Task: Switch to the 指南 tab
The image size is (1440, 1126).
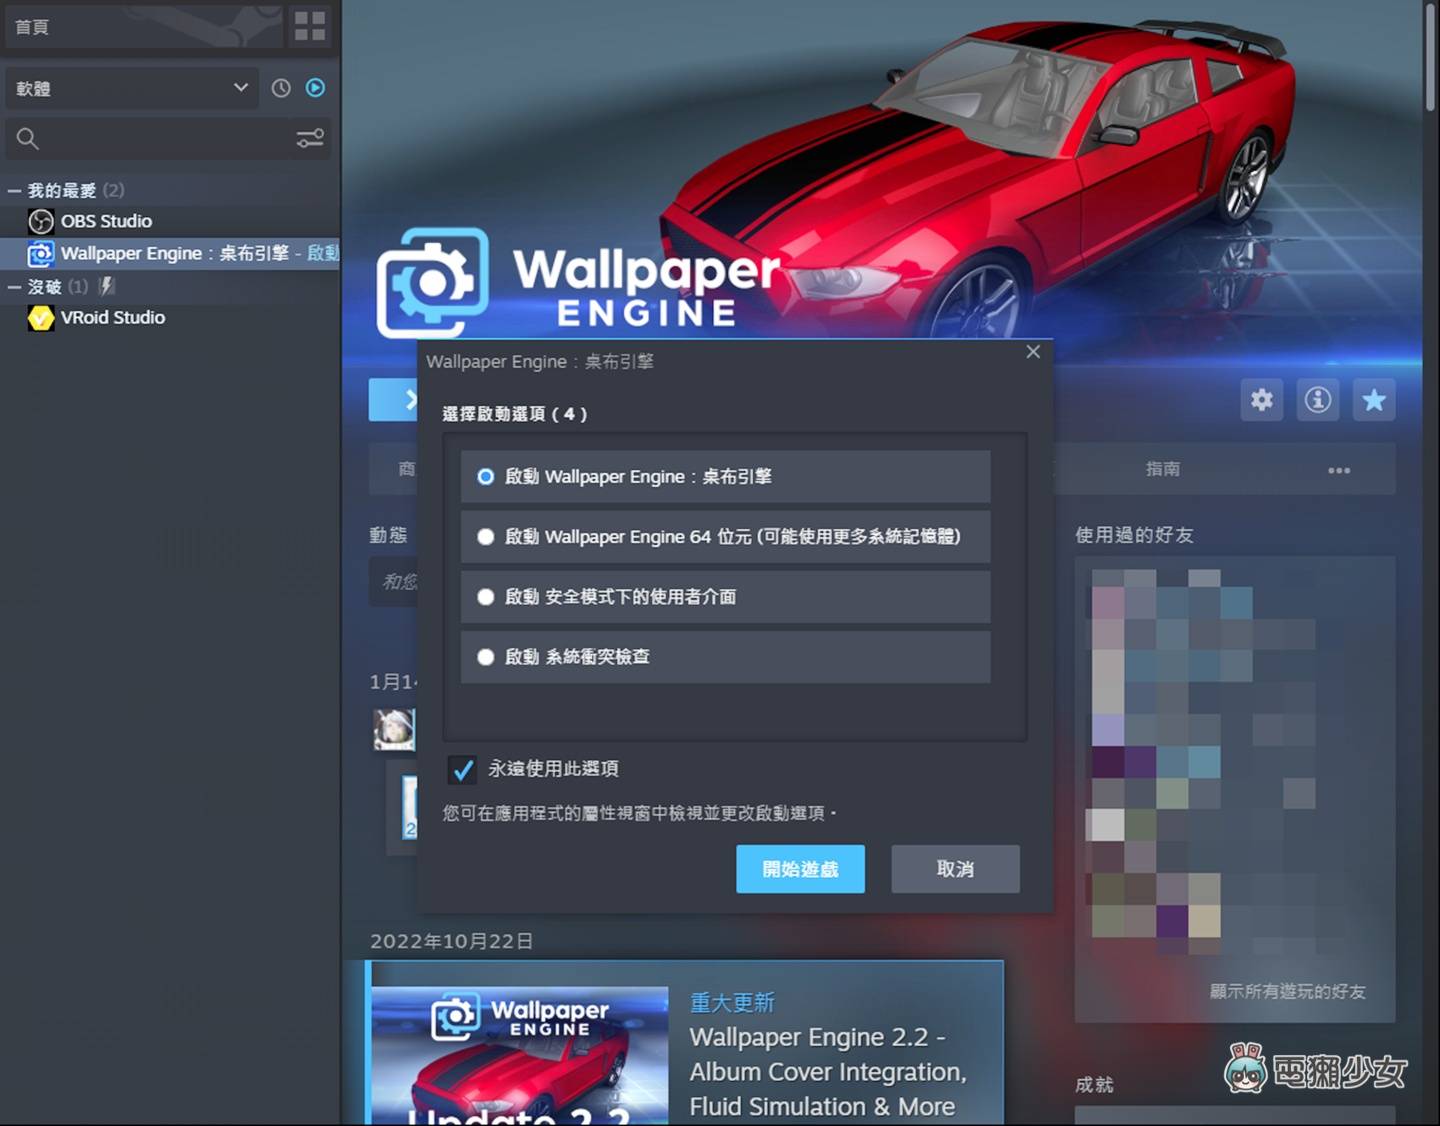Action: pyautogui.click(x=1163, y=469)
